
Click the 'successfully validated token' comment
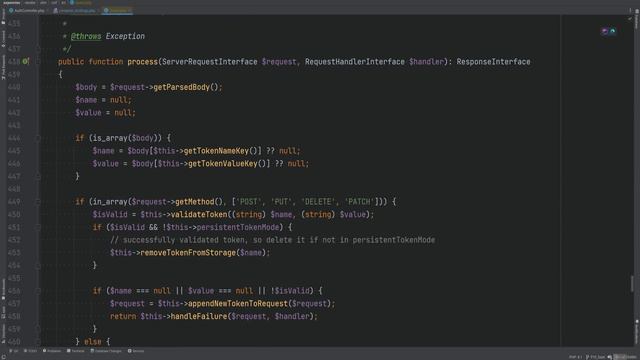point(272,240)
